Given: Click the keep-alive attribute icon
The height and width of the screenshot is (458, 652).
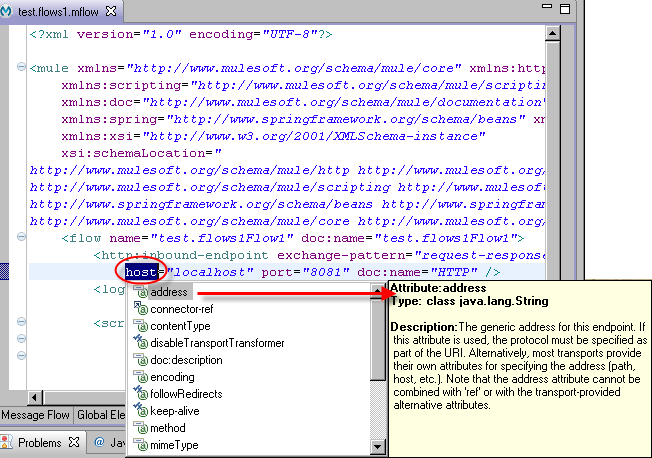Looking at the screenshot, I should [141, 411].
